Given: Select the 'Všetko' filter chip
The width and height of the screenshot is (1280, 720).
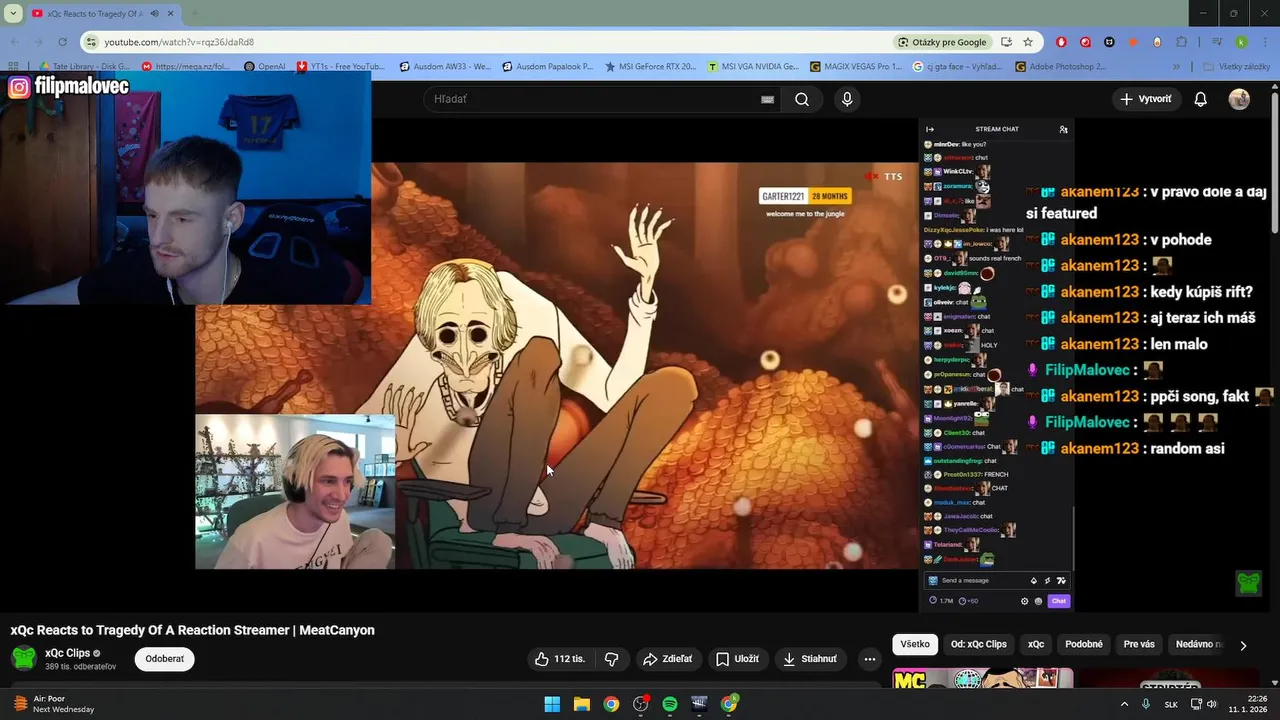Looking at the screenshot, I should pyautogui.click(x=915, y=644).
